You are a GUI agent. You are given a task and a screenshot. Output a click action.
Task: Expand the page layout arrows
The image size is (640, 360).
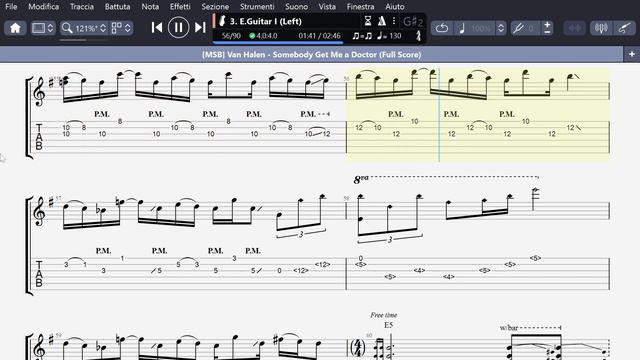tap(128, 28)
